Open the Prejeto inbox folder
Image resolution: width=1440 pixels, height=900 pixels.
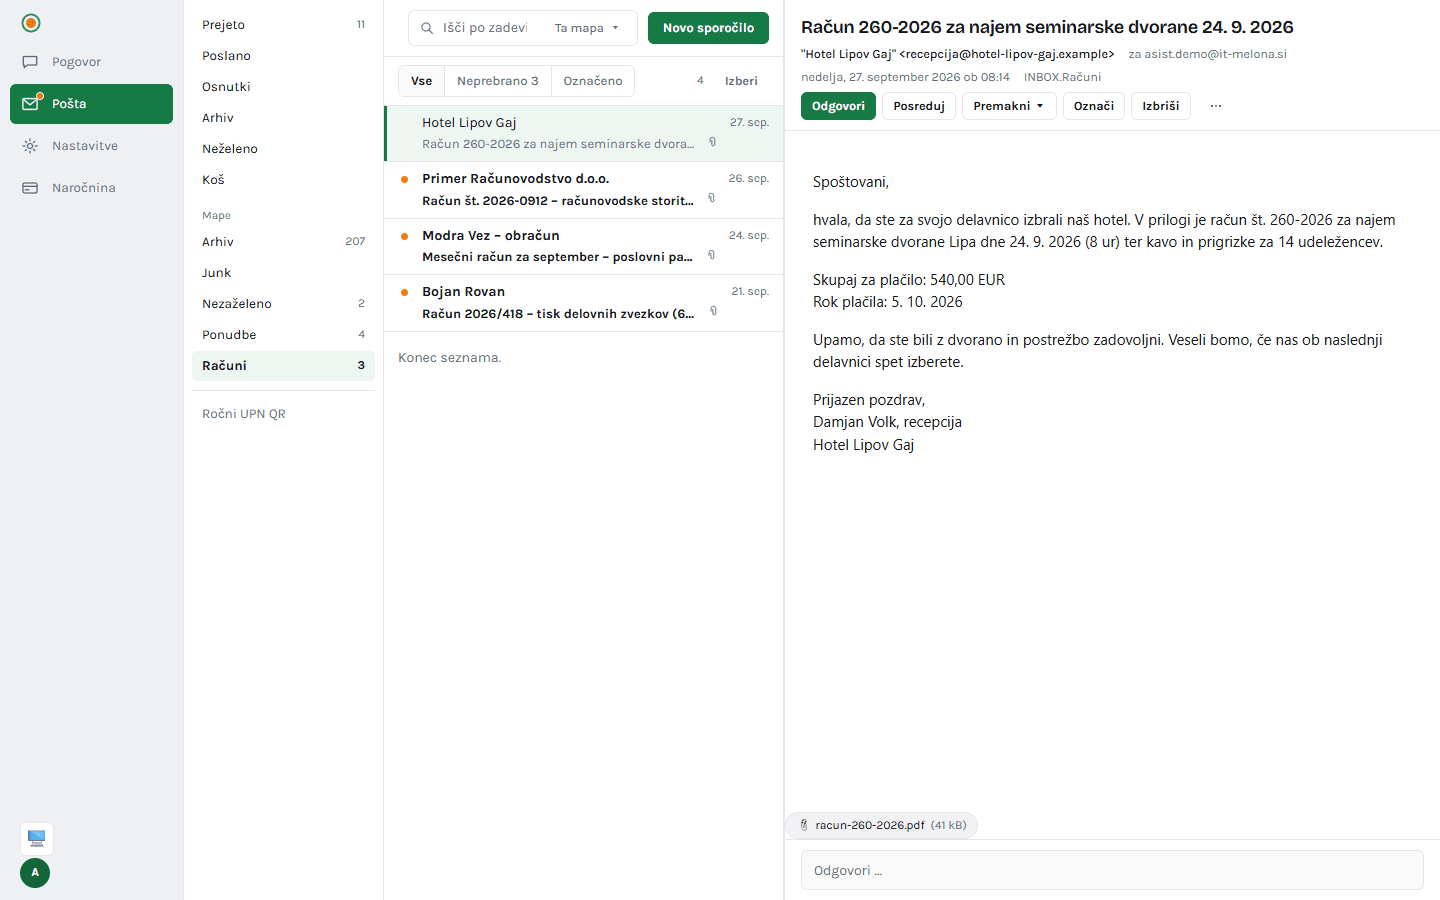tap(283, 25)
